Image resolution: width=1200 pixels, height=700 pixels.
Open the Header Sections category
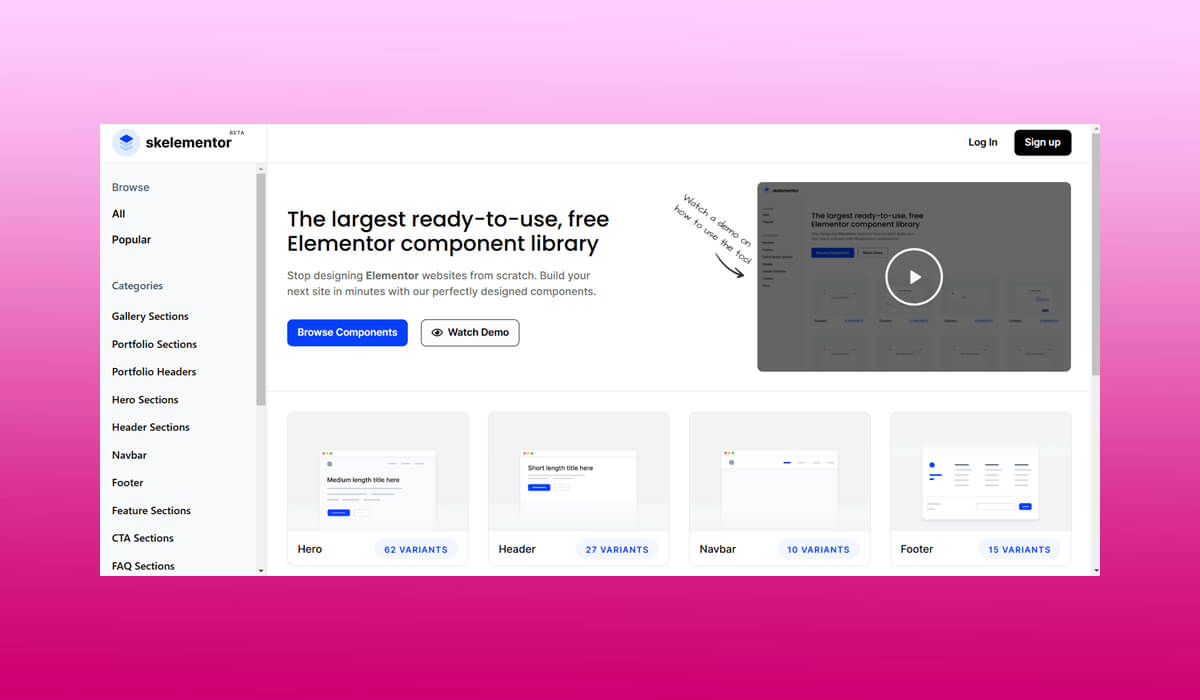coord(151,427)
